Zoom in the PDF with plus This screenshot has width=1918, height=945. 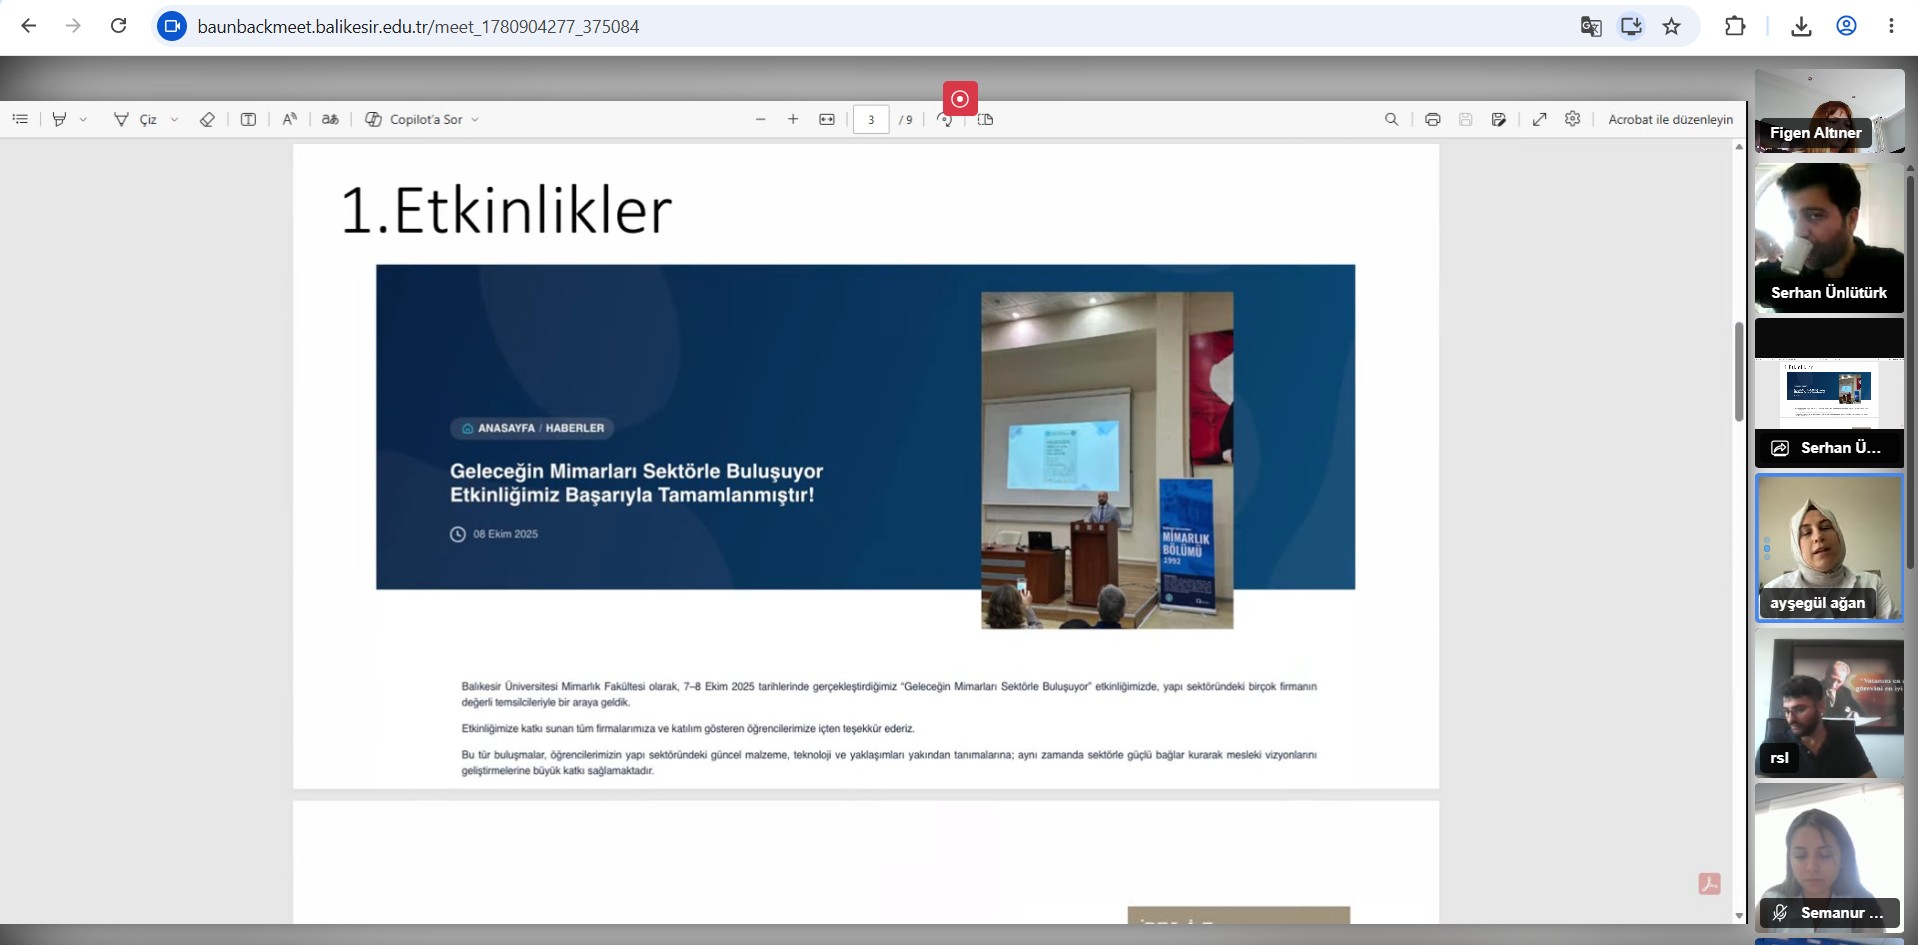tap(793, 119)
